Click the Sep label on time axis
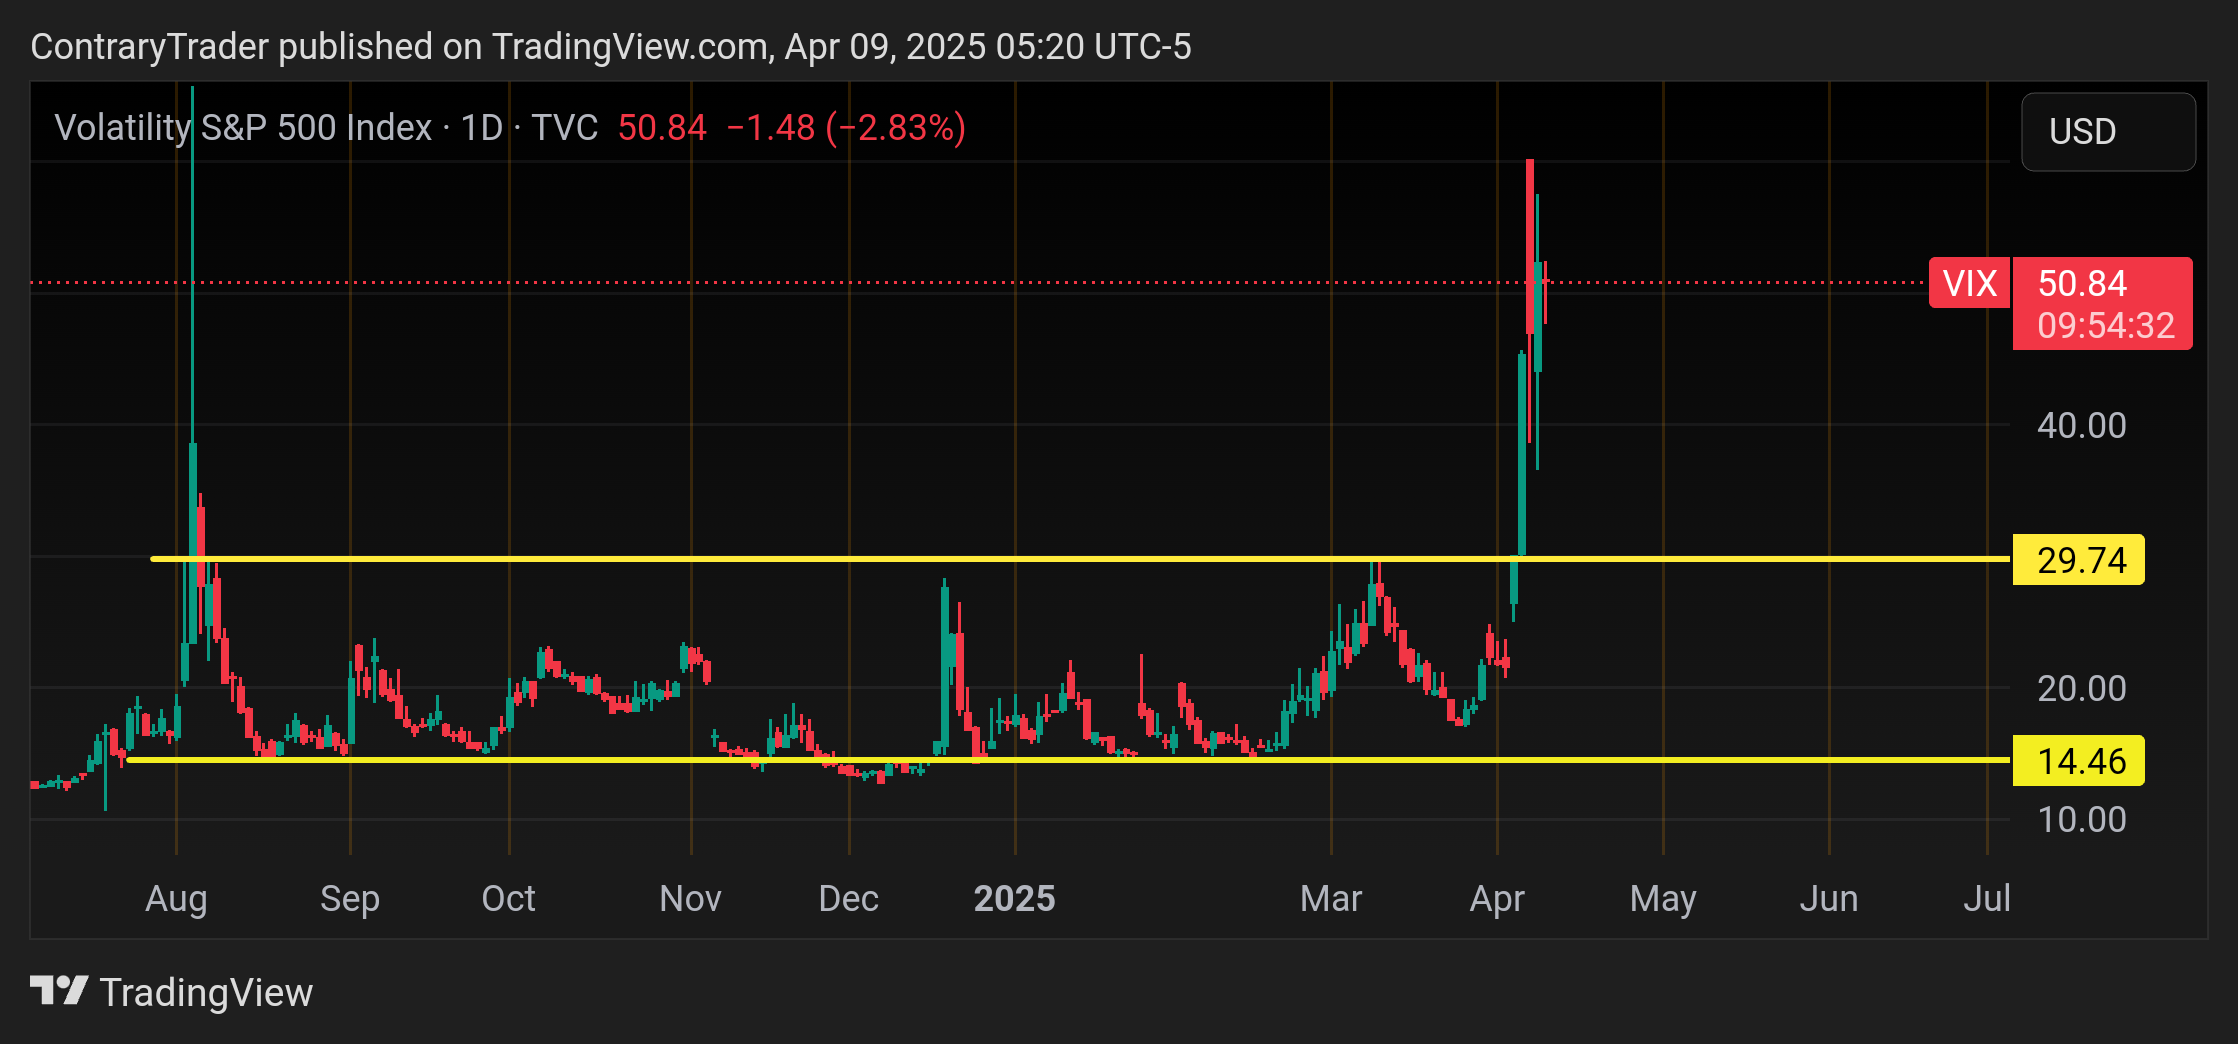The height and width of the screenshot is (1044, 2238). (350, 899)
